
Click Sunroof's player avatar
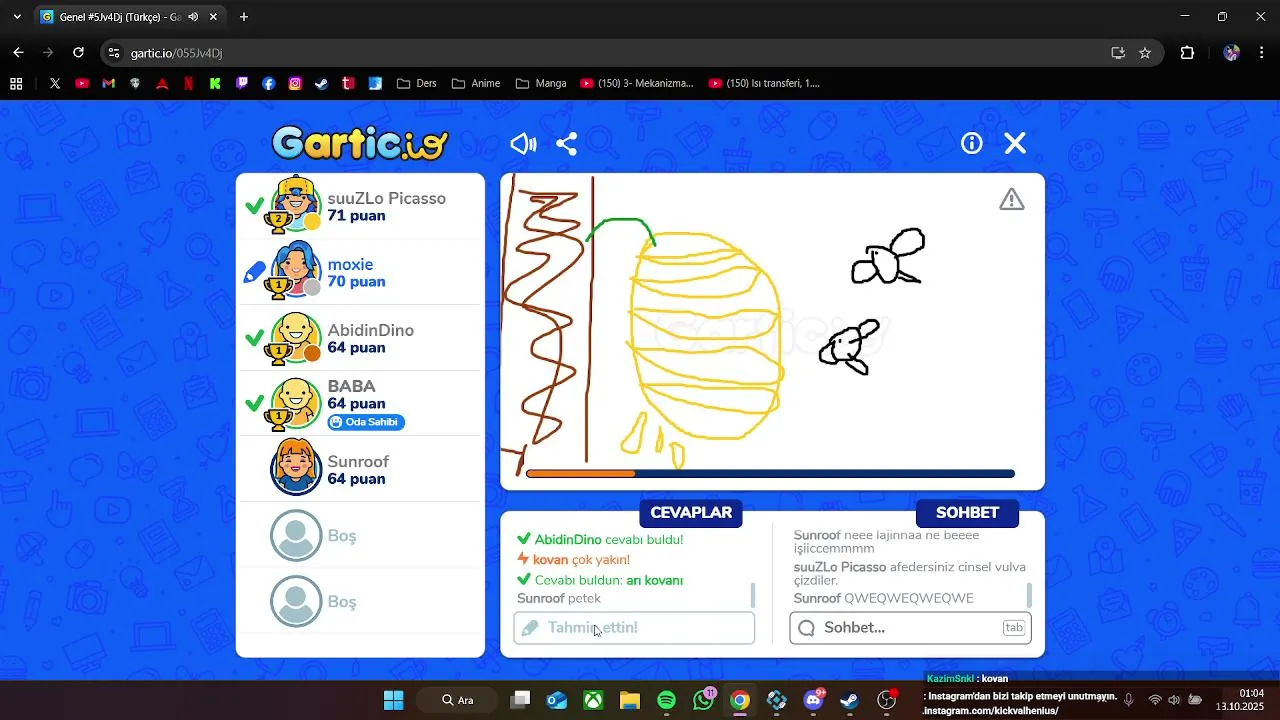(x=296, y=467)
